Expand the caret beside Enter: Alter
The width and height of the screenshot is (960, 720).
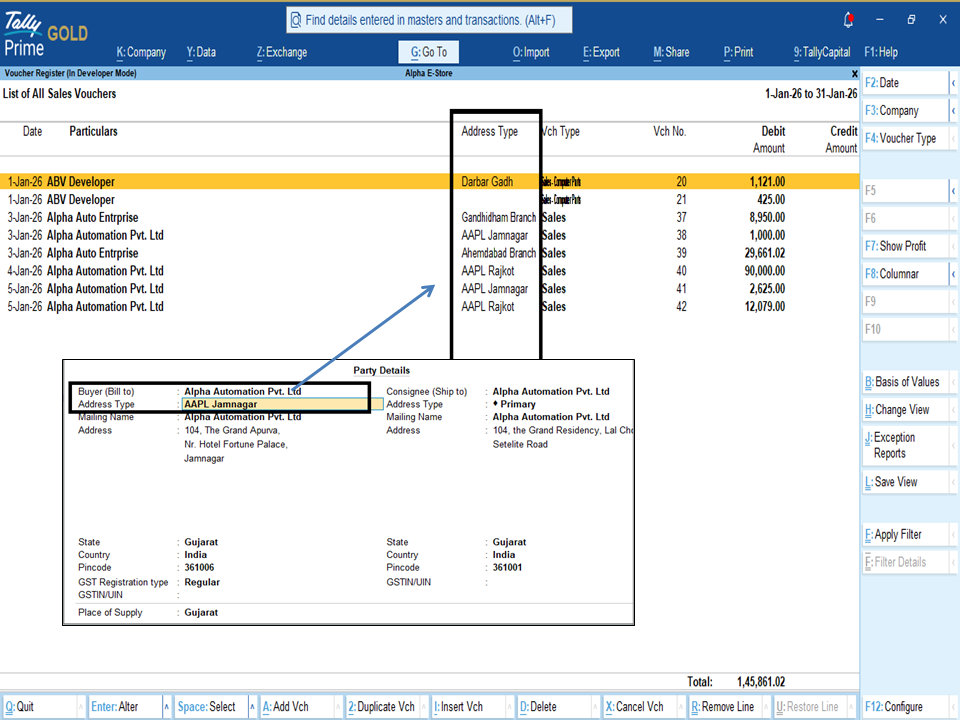(x=167, y=707)
